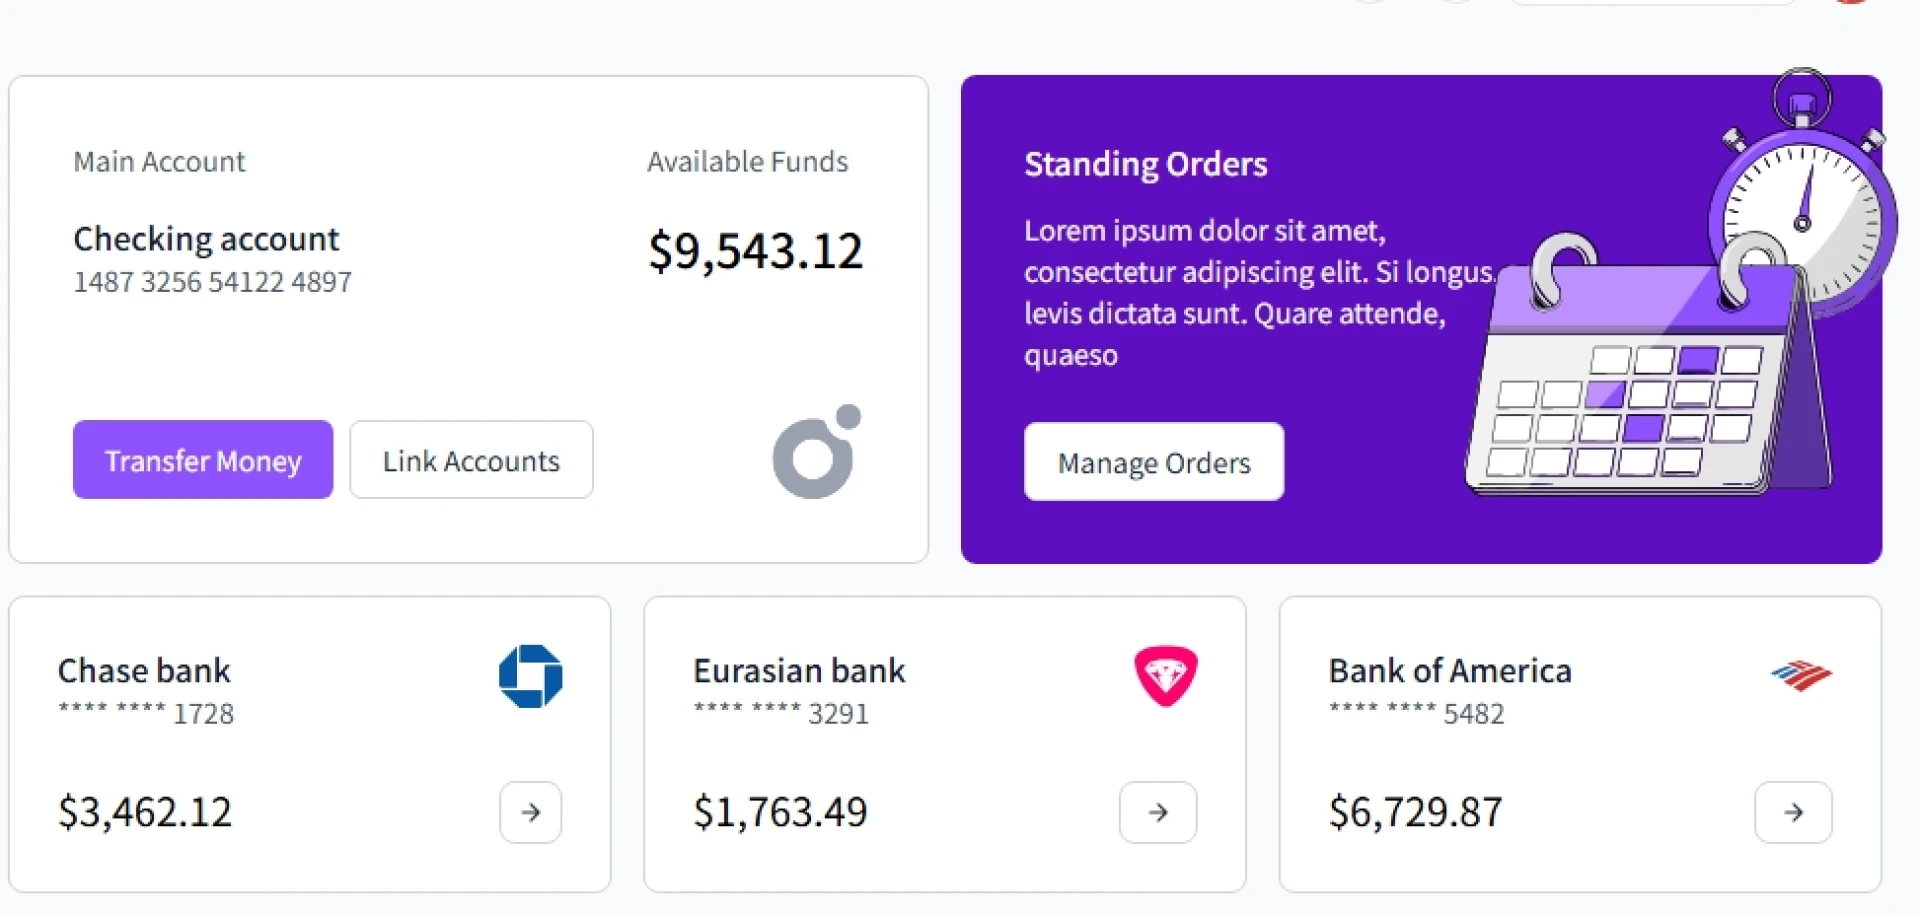This screenshot has height=916, width=1920.
Task: Click the Eurasian bank arrow button
Action: coord(1158,812)
